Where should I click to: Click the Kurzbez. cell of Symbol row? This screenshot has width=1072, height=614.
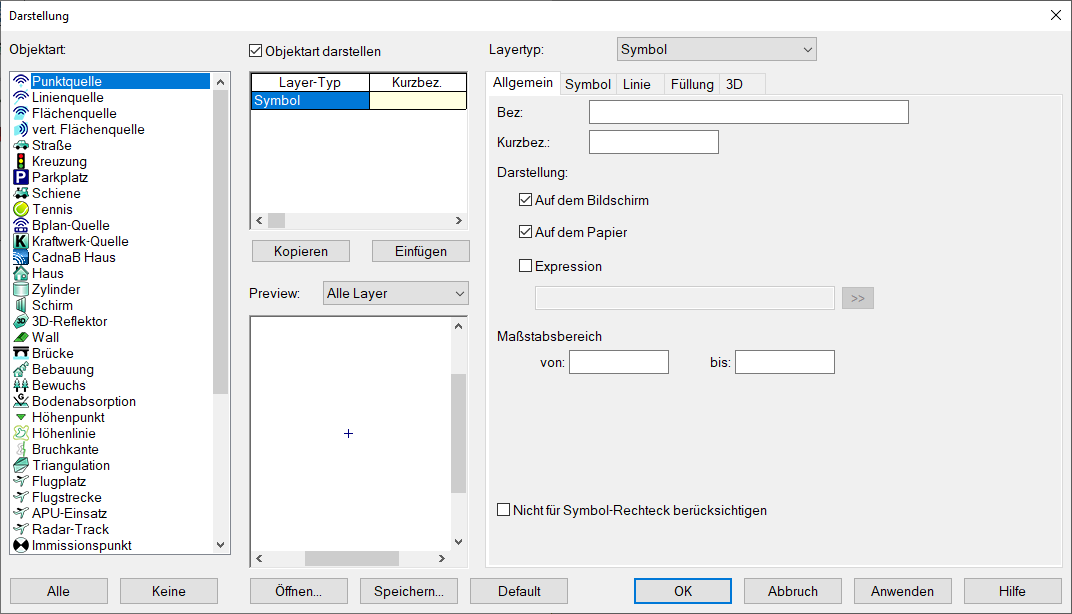click(418, 101)
